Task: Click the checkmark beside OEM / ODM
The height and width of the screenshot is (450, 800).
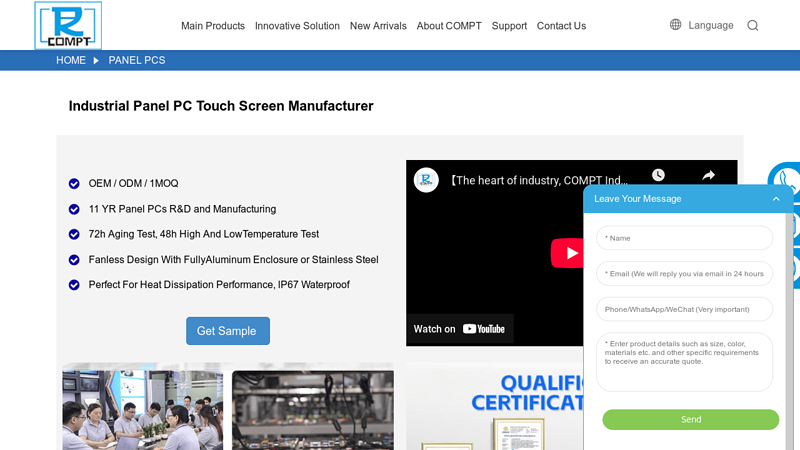Action: pos(74,184)
